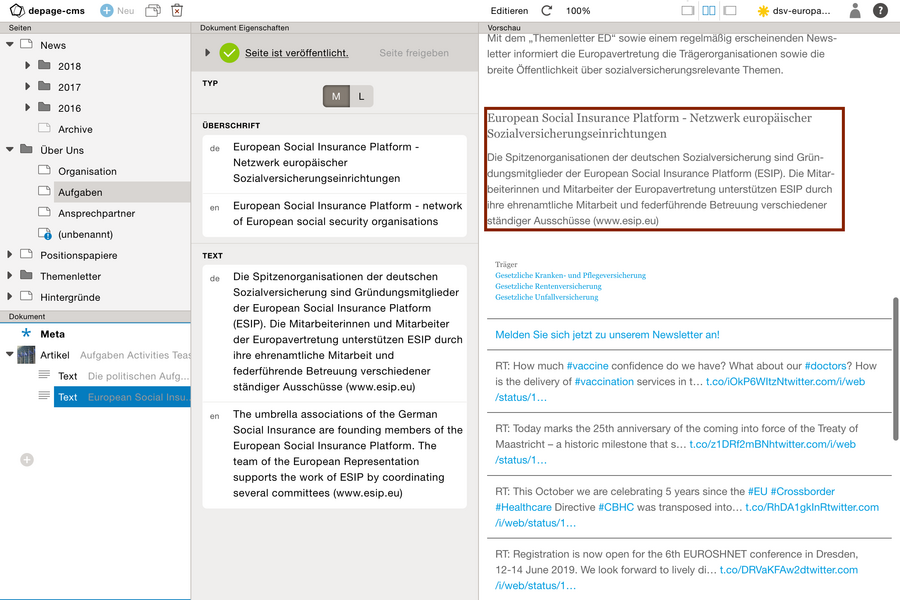Expand the Themenletter folder arrow
This screenshot has width=900, height=600.
click(x=10, y=276)
